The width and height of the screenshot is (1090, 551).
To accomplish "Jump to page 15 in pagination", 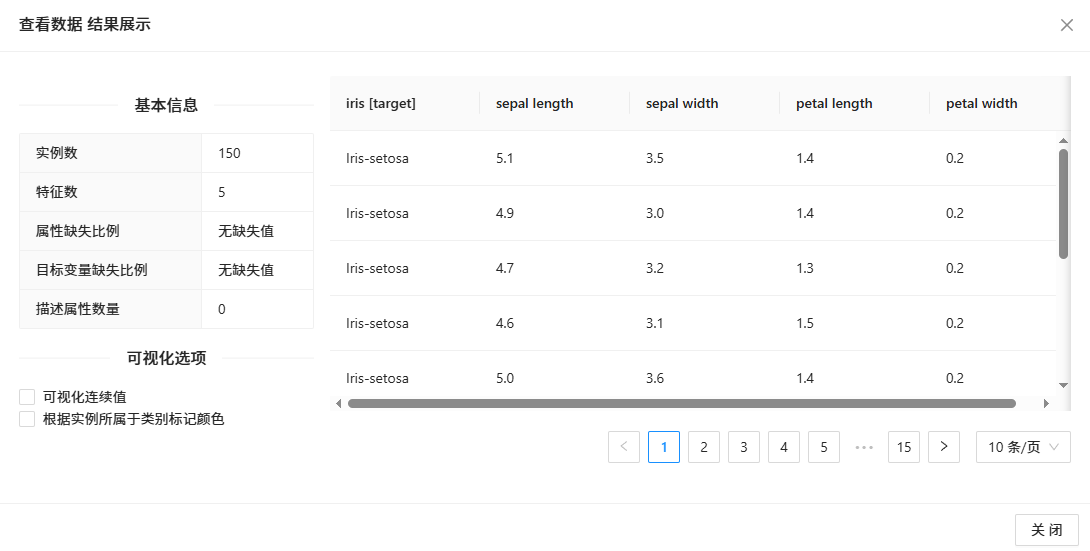I will (904, 447).
